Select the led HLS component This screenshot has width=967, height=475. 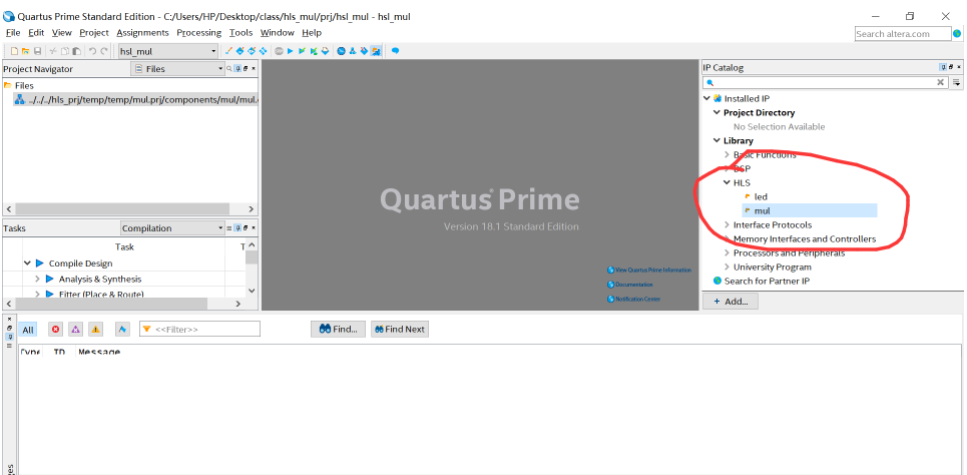pyautogui.click(x=760, y=197)
